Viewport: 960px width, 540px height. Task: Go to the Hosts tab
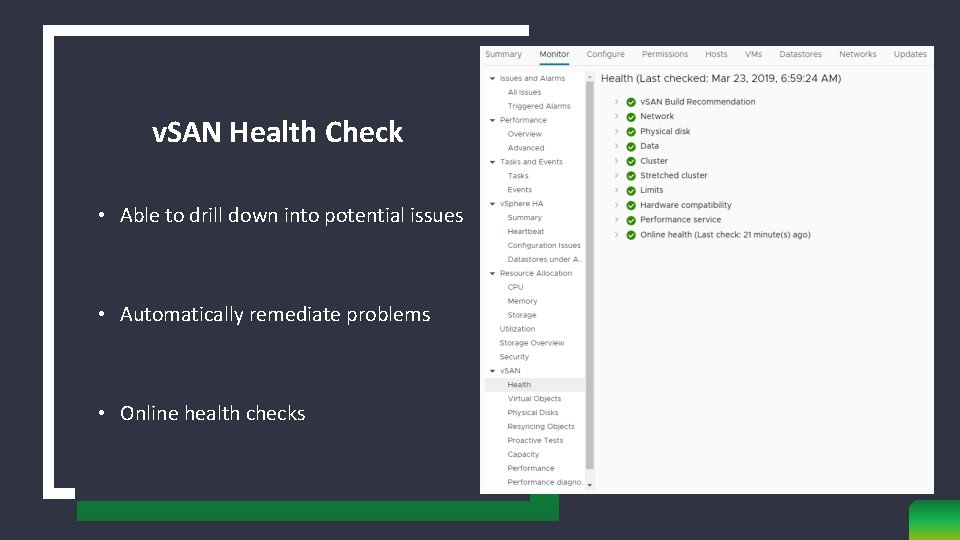coord(716,54)
